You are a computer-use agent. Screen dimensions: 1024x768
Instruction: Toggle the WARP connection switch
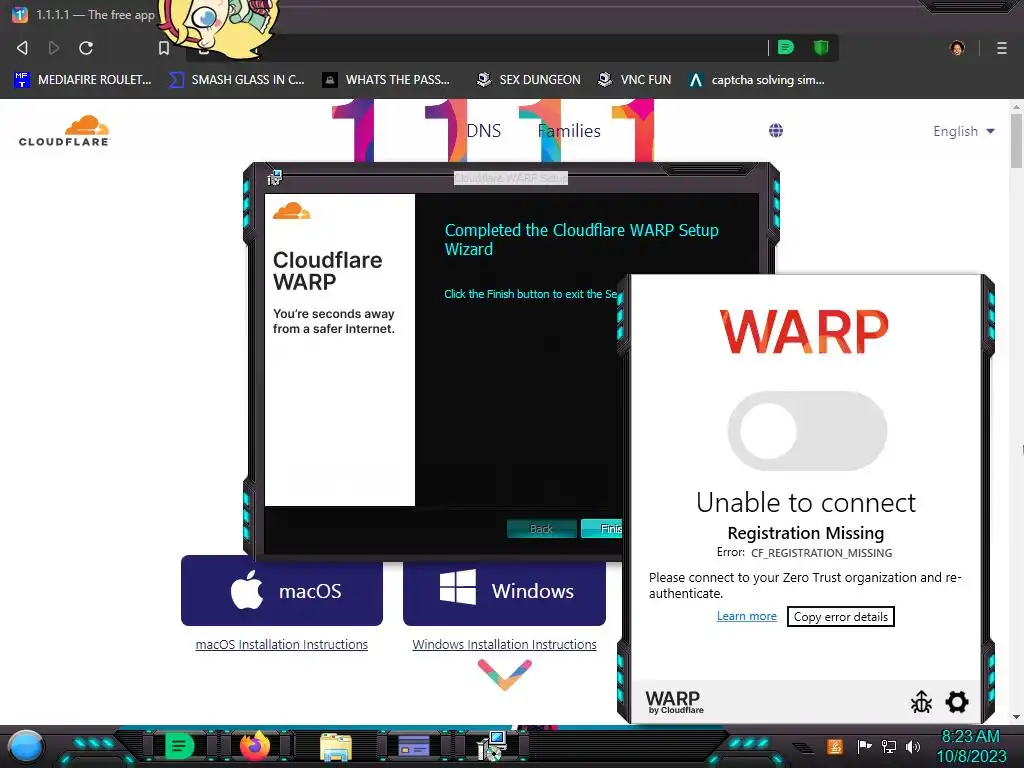tap(807, 431)
